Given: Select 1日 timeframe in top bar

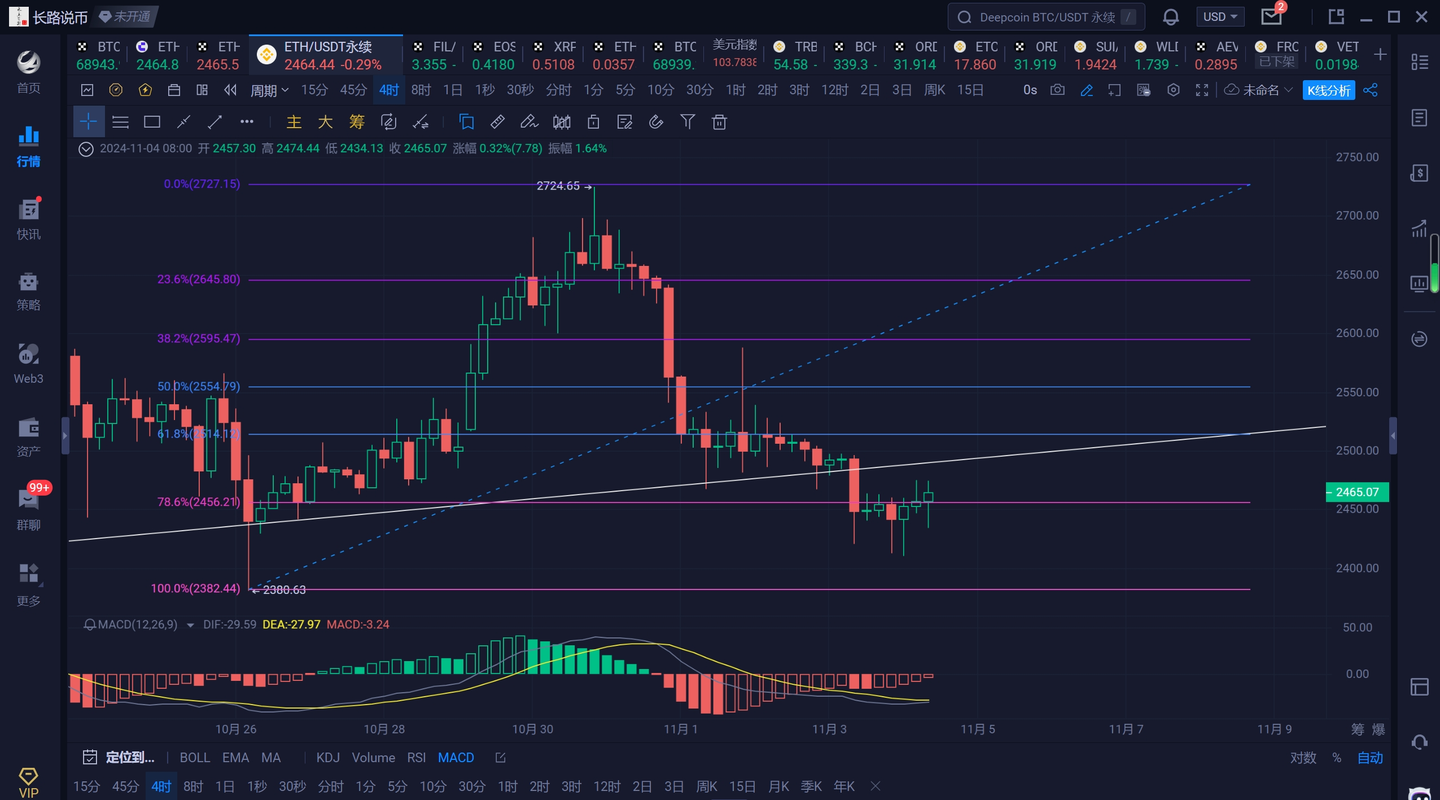Looking at the screenshot, I should pos(453,90).
